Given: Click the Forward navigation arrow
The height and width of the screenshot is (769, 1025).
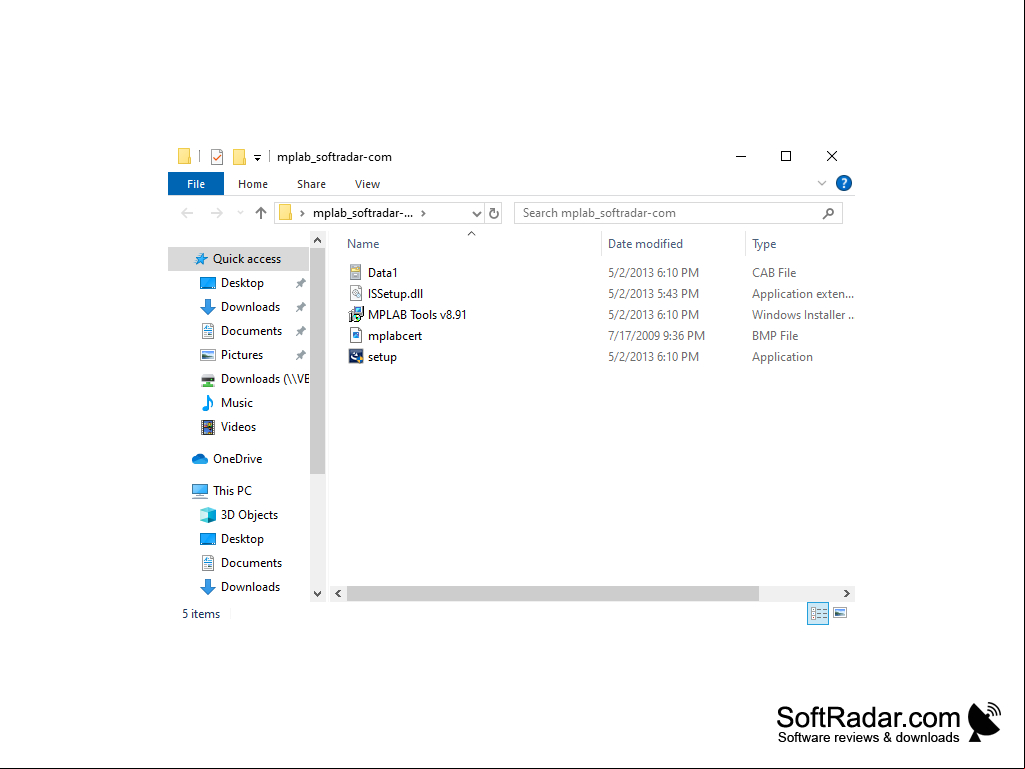Looking at the screenshot, I should pyautogui.click(x=216, y=213).
